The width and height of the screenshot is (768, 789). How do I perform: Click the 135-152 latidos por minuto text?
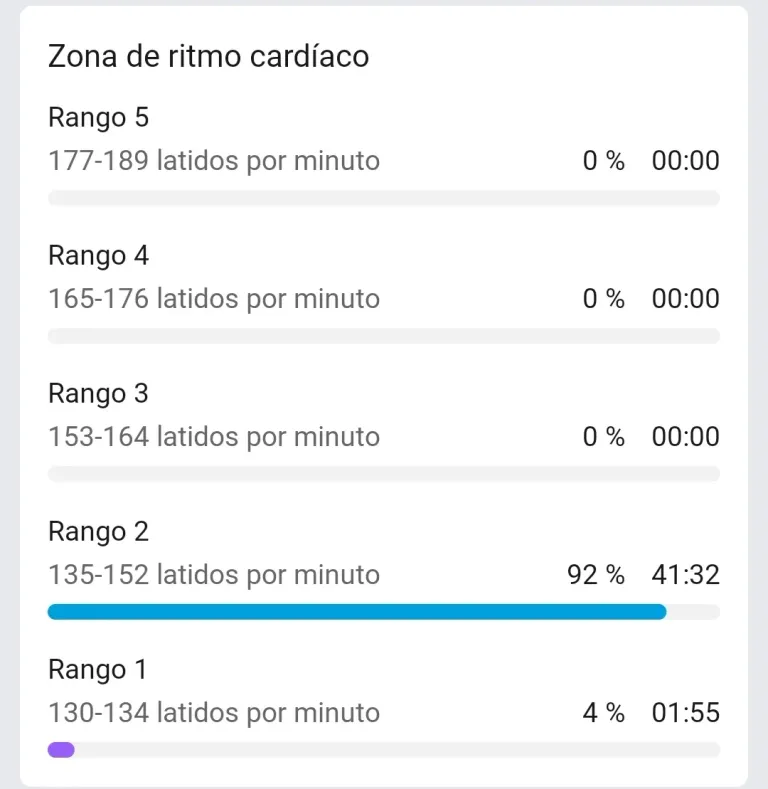[214, 575]
